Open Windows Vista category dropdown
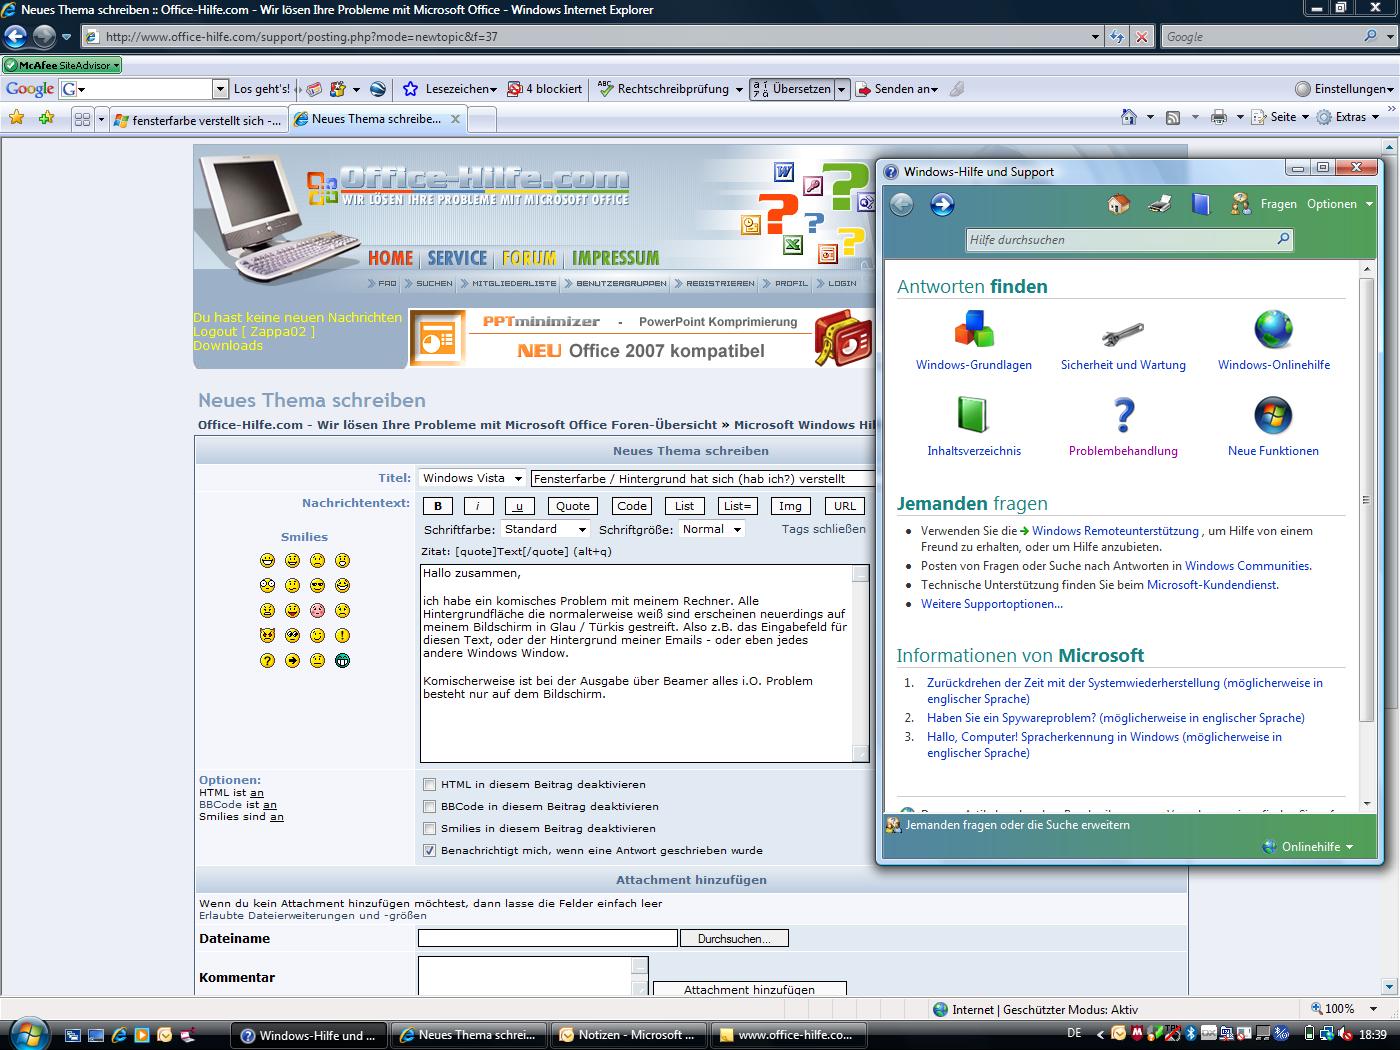 471,478
